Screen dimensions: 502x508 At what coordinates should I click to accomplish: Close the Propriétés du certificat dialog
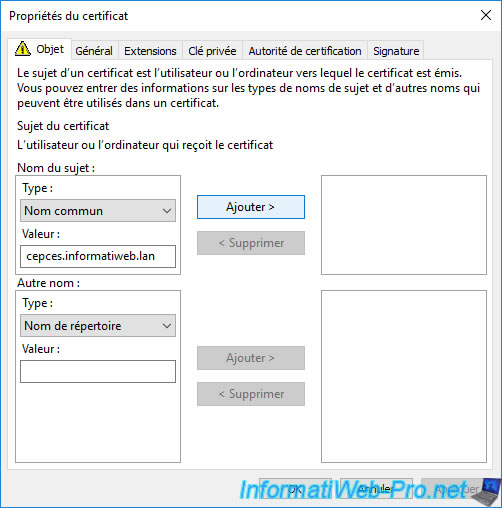tap(486, 15)
